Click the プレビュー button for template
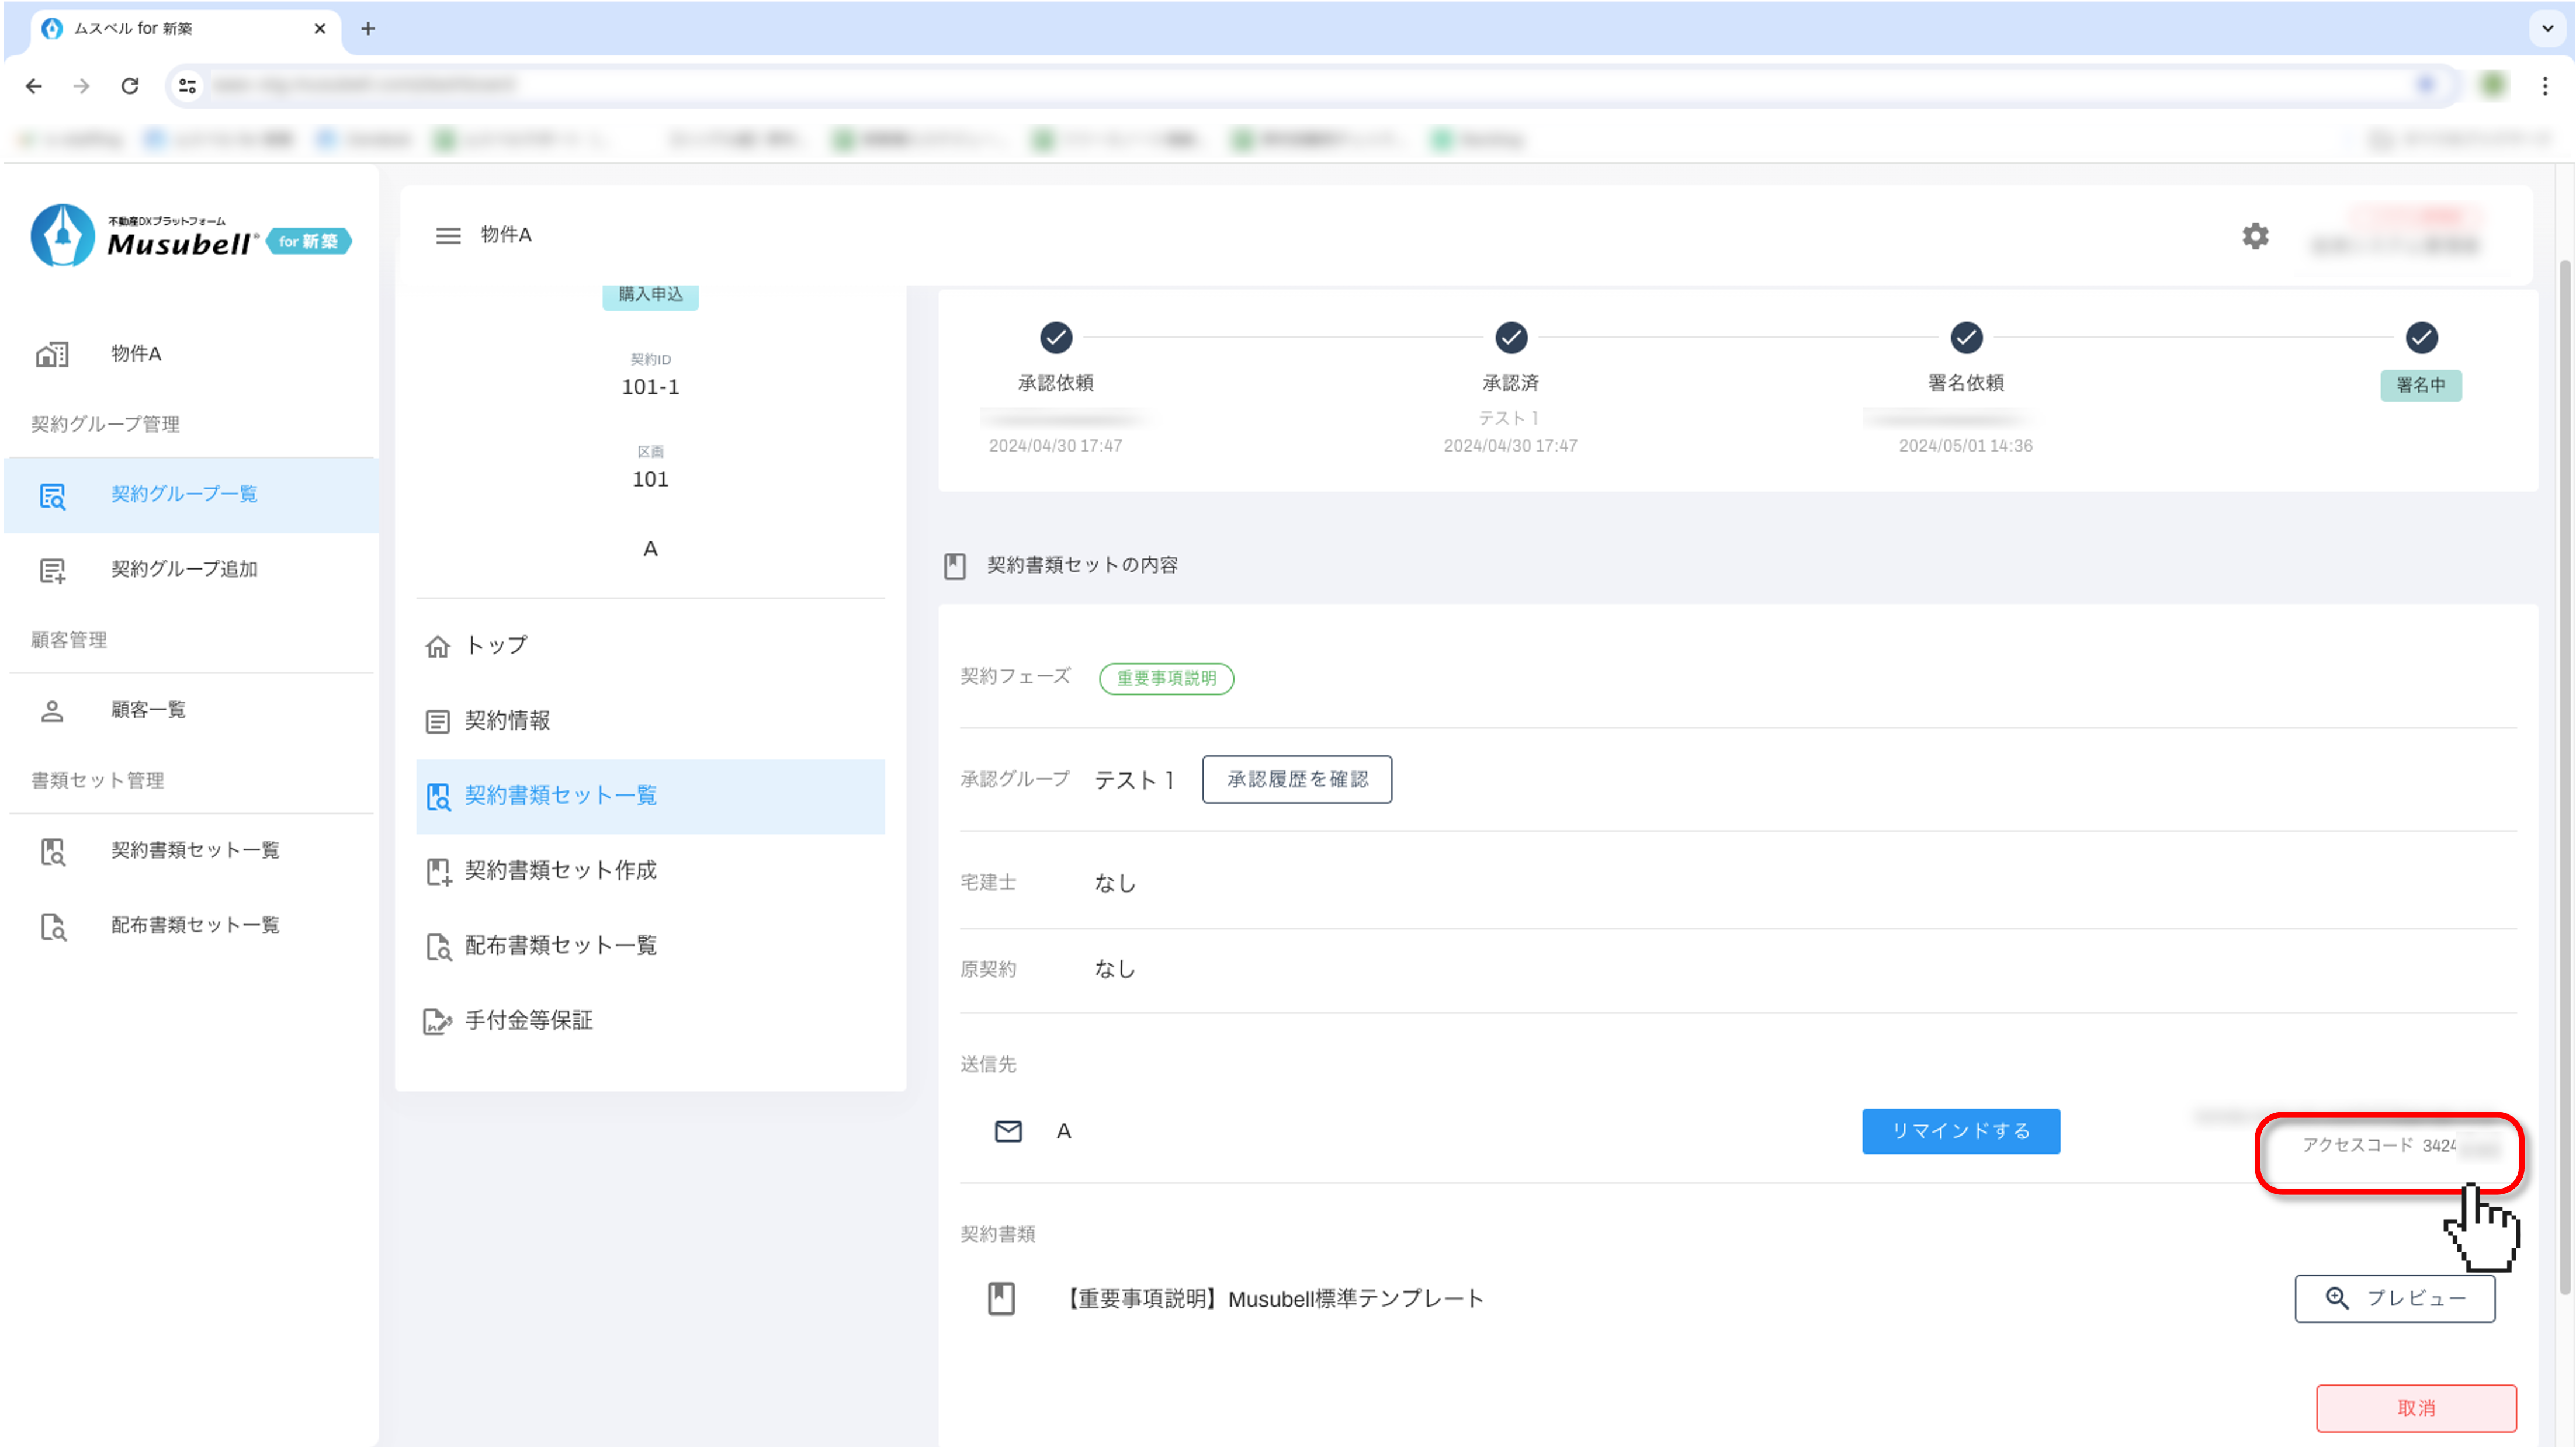 click(x=2394, y=1298)
